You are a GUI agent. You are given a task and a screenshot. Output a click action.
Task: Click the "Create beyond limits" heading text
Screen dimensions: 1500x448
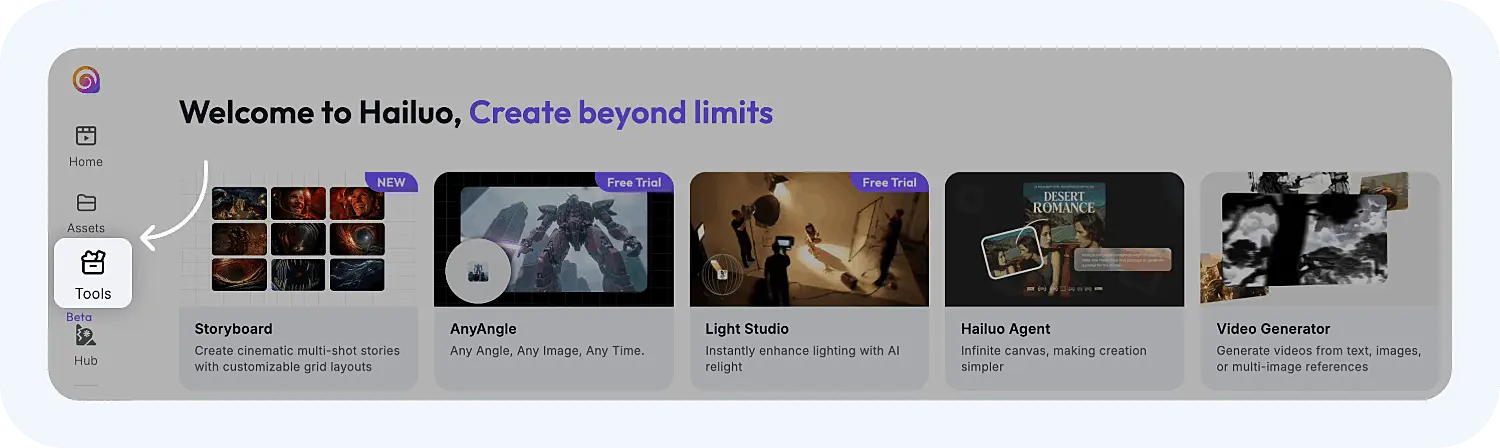click(621, 113)
